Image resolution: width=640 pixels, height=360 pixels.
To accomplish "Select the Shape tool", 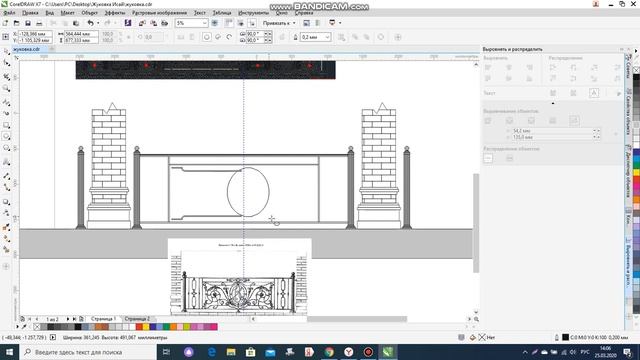I will point(6,63).
